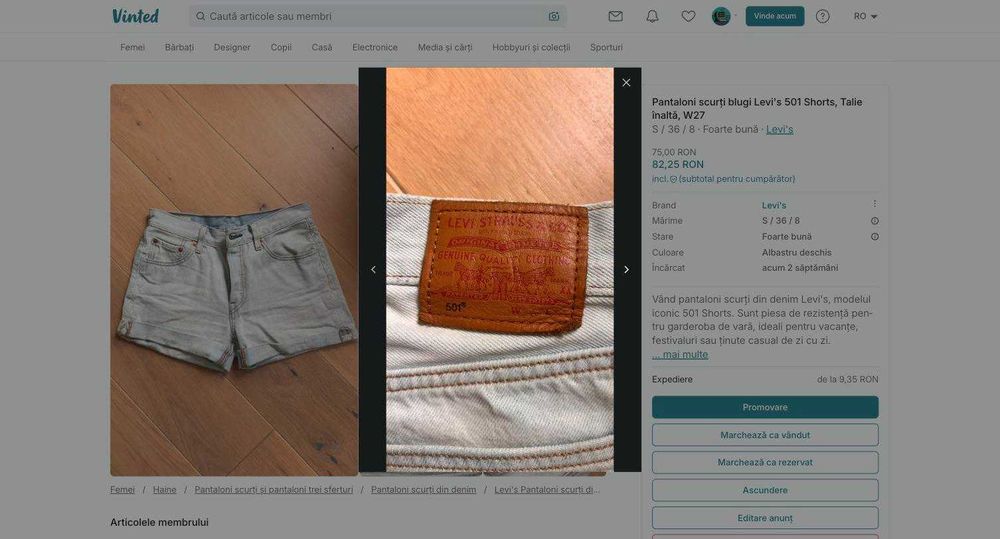1000x539 pixels.
Task: Open Levi's Pantaloni scurți breadcrumb link
Action: 547,490
